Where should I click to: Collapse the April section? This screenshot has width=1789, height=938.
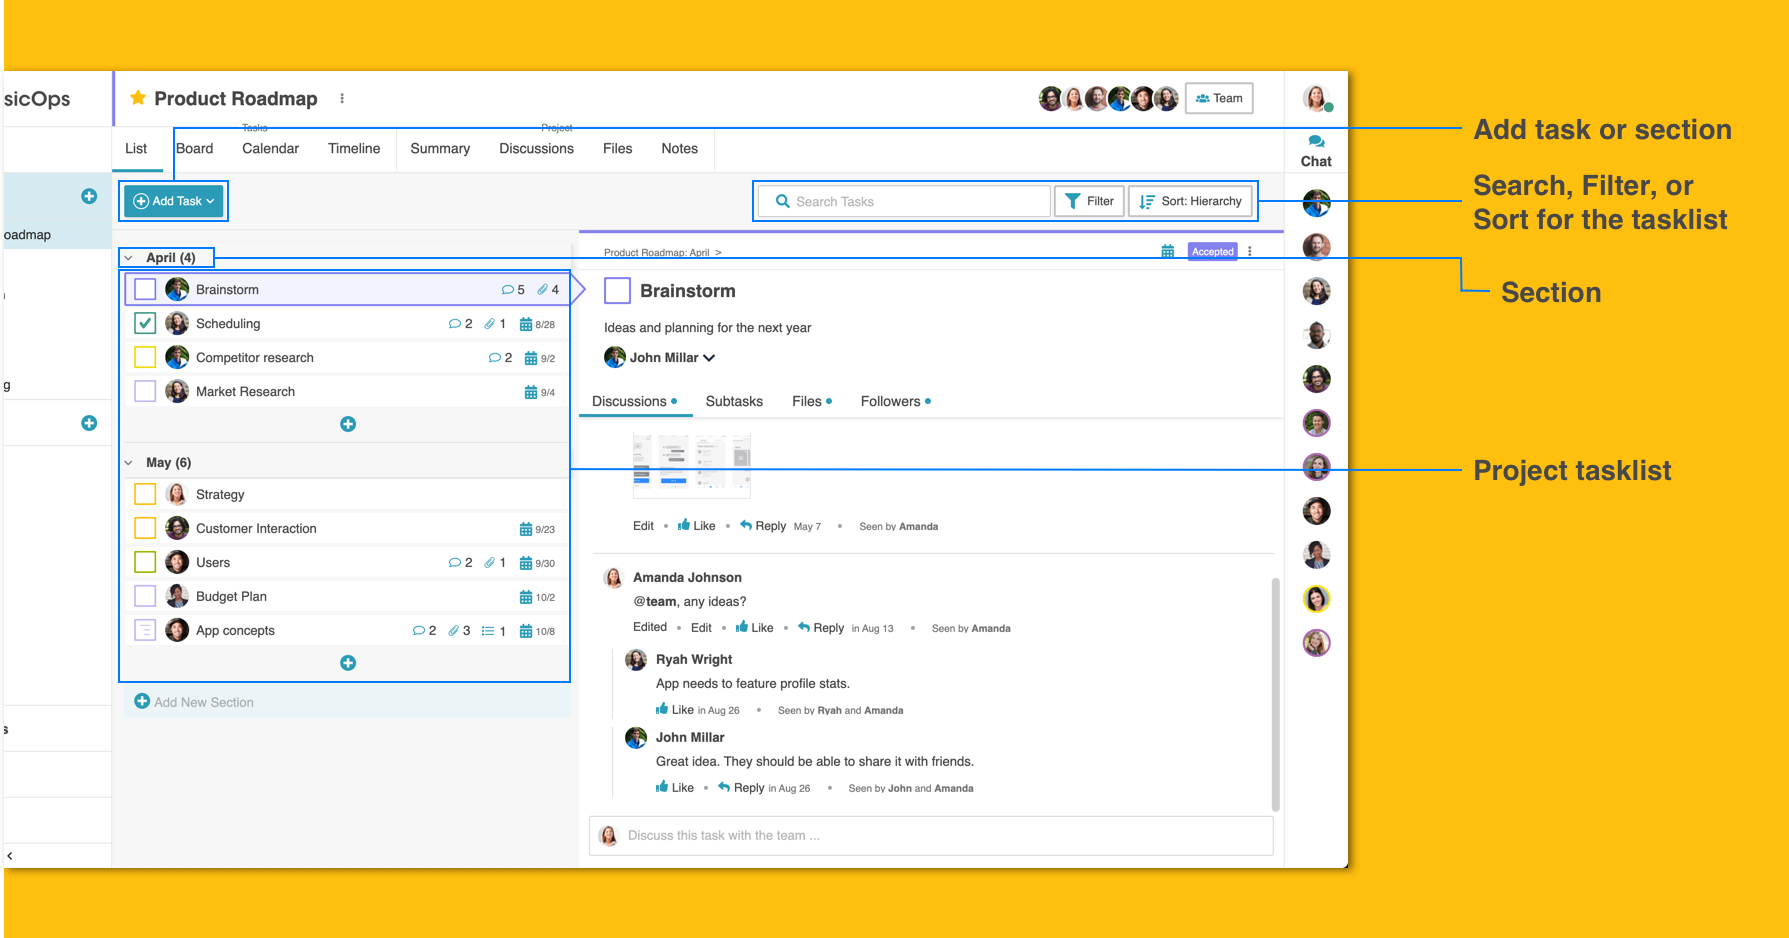pos(128,257)
